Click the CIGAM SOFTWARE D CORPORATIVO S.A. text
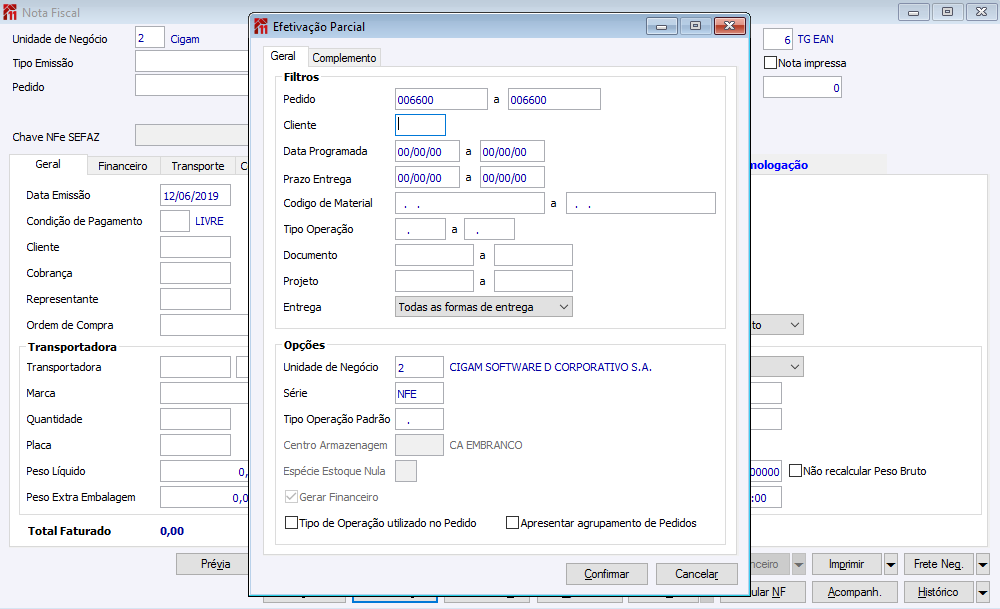Image resolution: width=1000 pixels, height=609 pixels. (x=550, y=367)
